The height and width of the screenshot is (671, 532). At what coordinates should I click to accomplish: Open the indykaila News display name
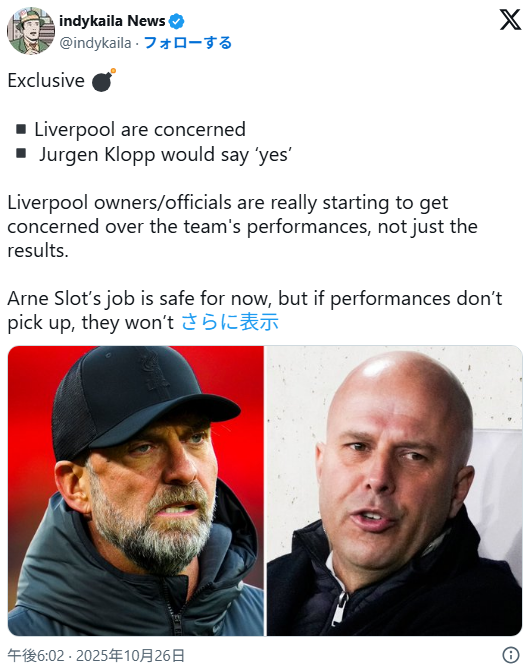point(112,21)
